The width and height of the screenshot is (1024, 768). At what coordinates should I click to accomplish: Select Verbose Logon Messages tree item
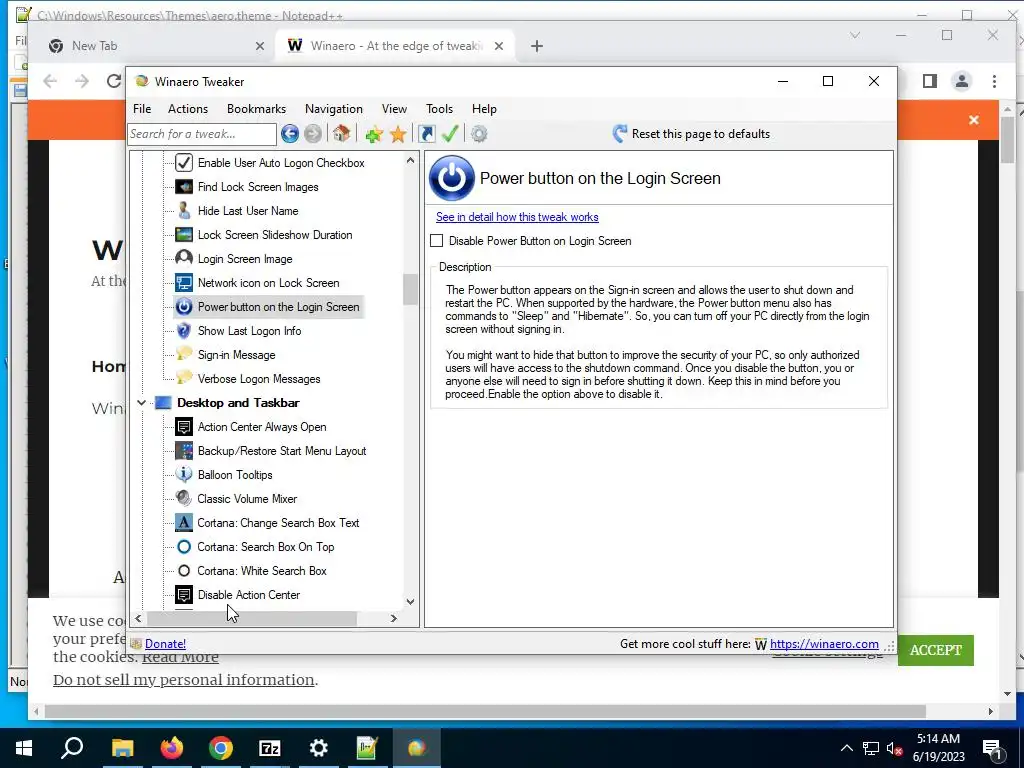[259, 379]
